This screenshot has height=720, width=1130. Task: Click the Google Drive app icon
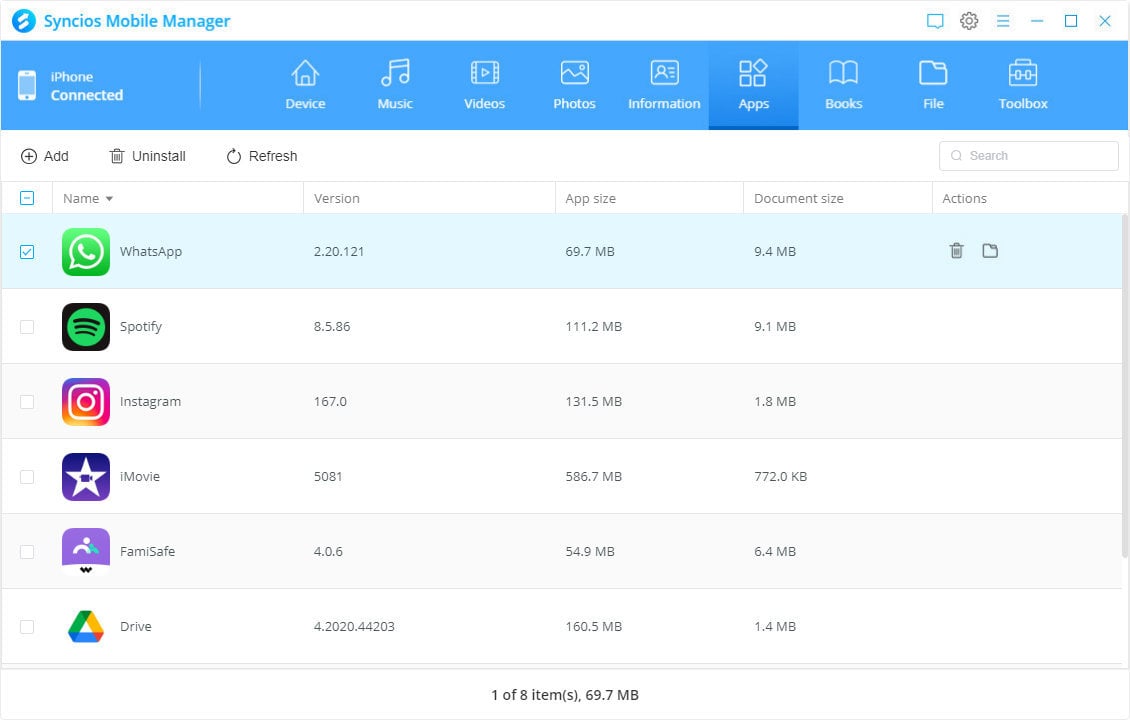point(86,626)
